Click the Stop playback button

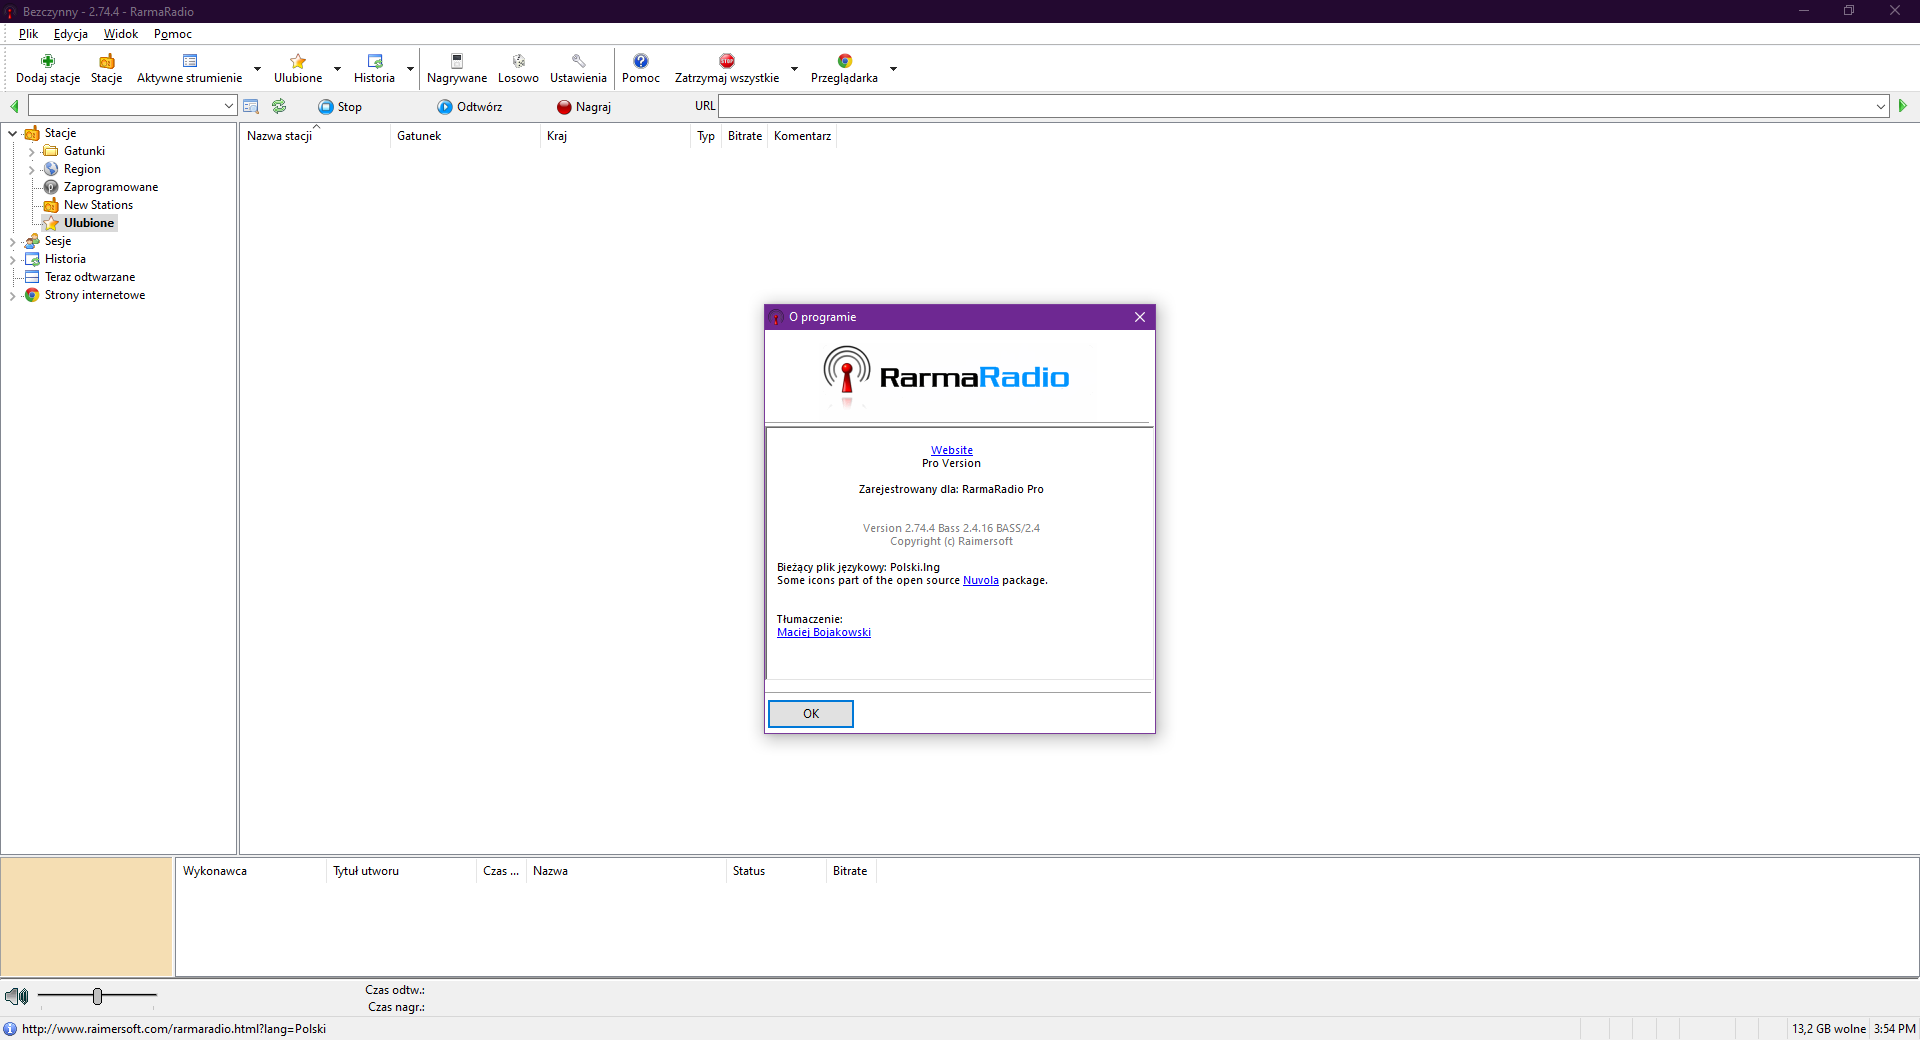pos(340,107)
